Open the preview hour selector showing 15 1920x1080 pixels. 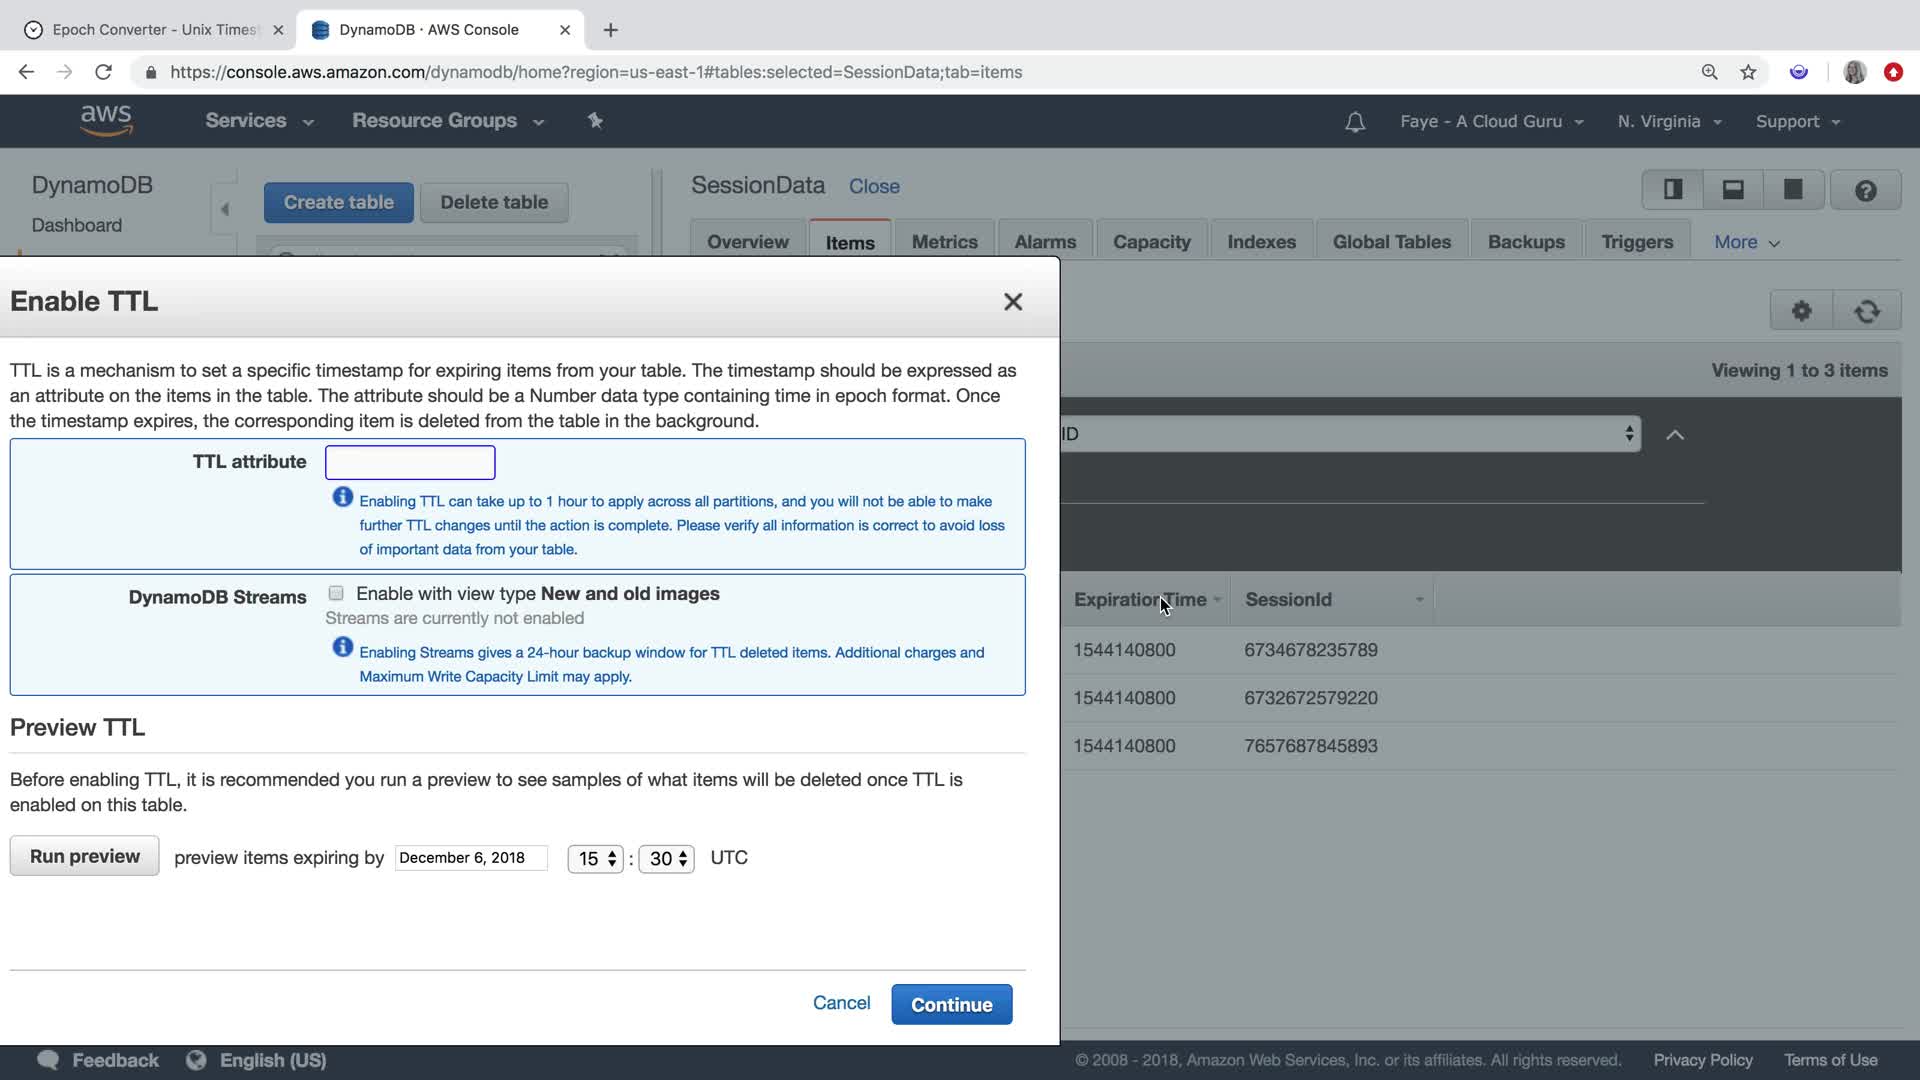(596, 859)
